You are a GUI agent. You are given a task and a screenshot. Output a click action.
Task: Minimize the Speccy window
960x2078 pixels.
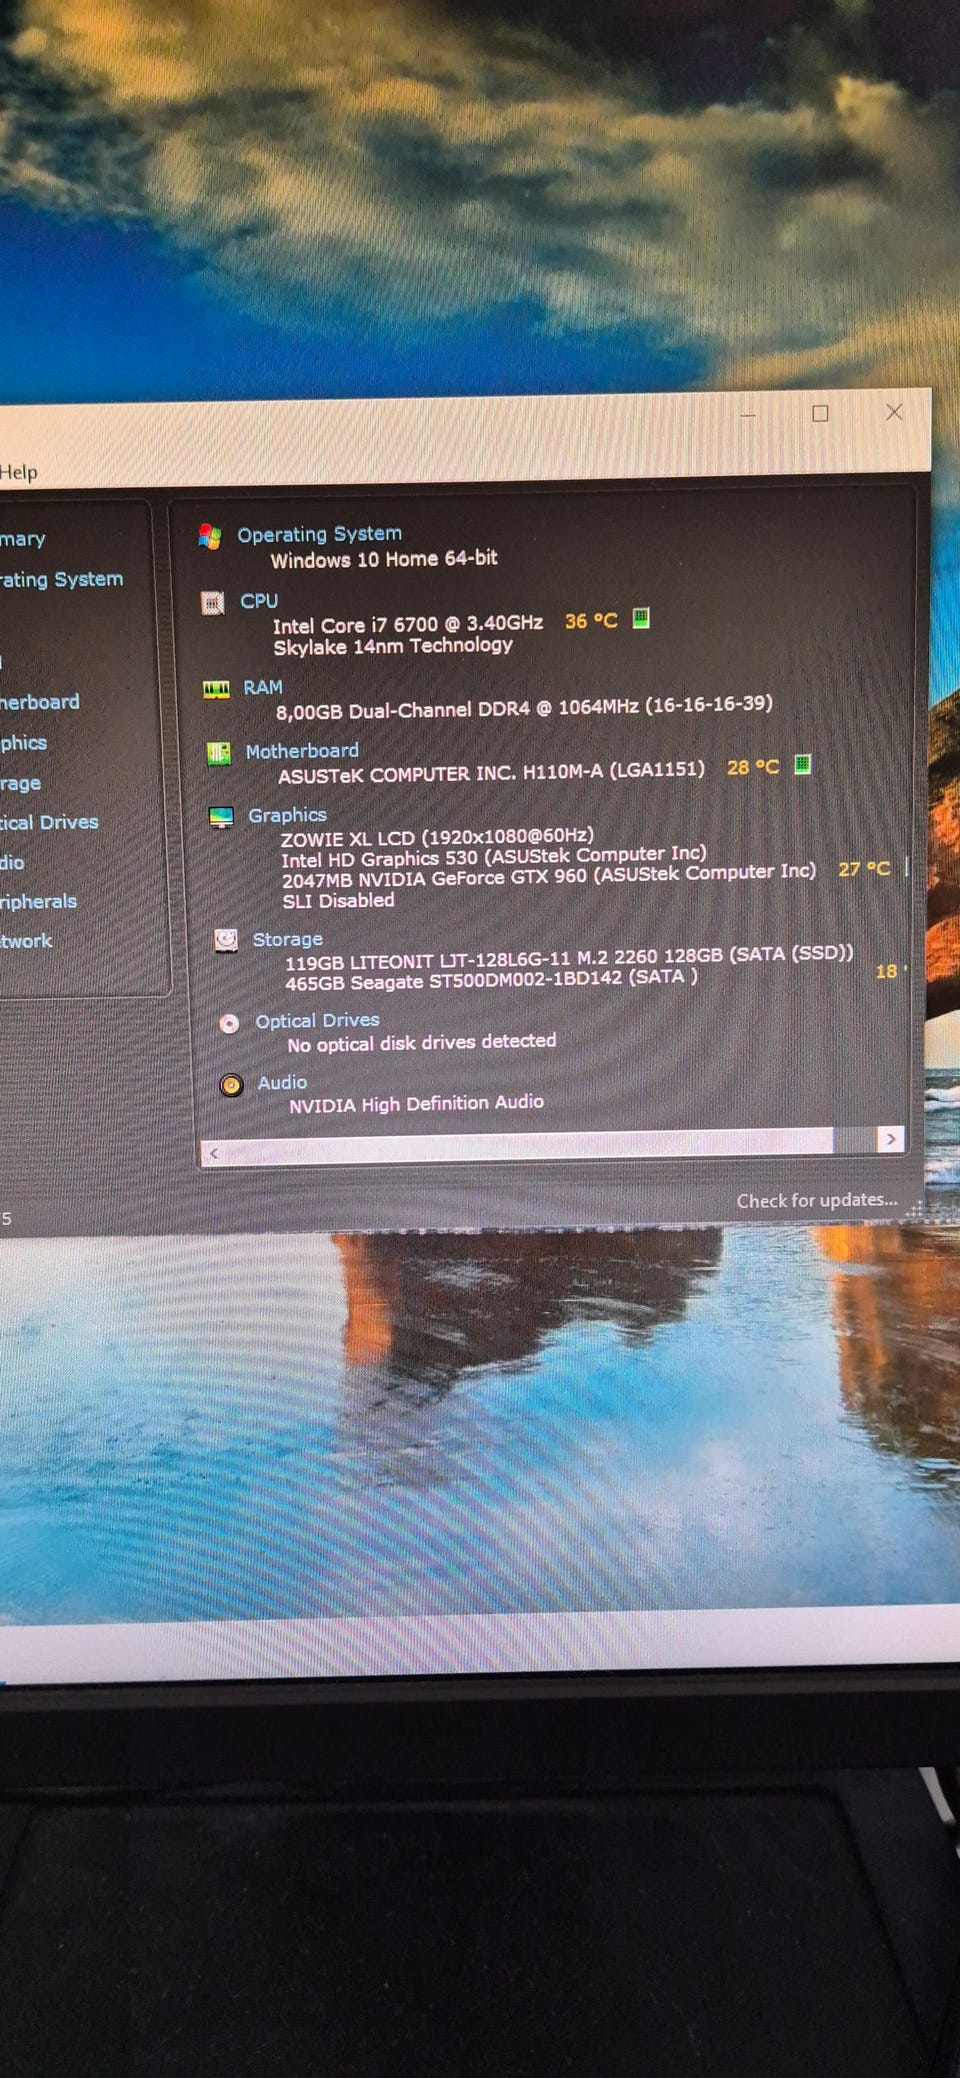coord(747,415)
